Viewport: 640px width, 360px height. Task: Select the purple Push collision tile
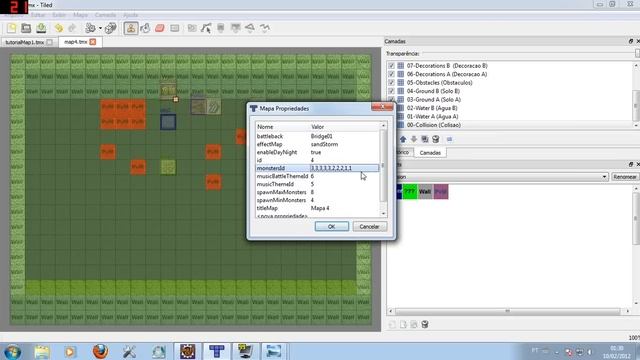coord(440,191)
